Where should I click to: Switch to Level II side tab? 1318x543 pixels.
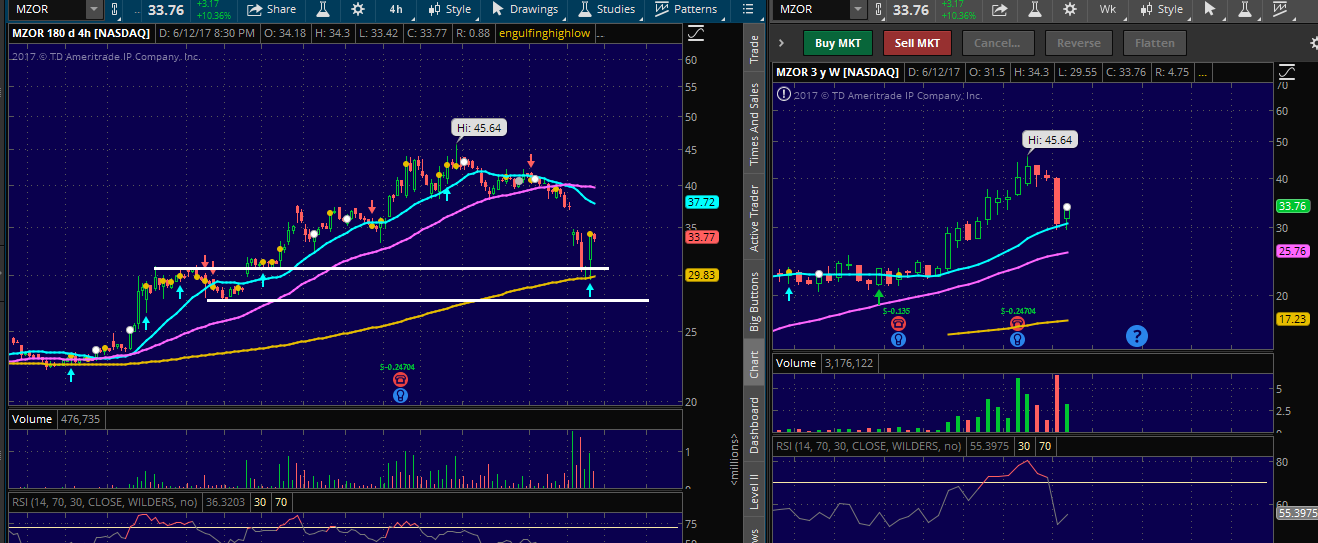pos(755,493)
